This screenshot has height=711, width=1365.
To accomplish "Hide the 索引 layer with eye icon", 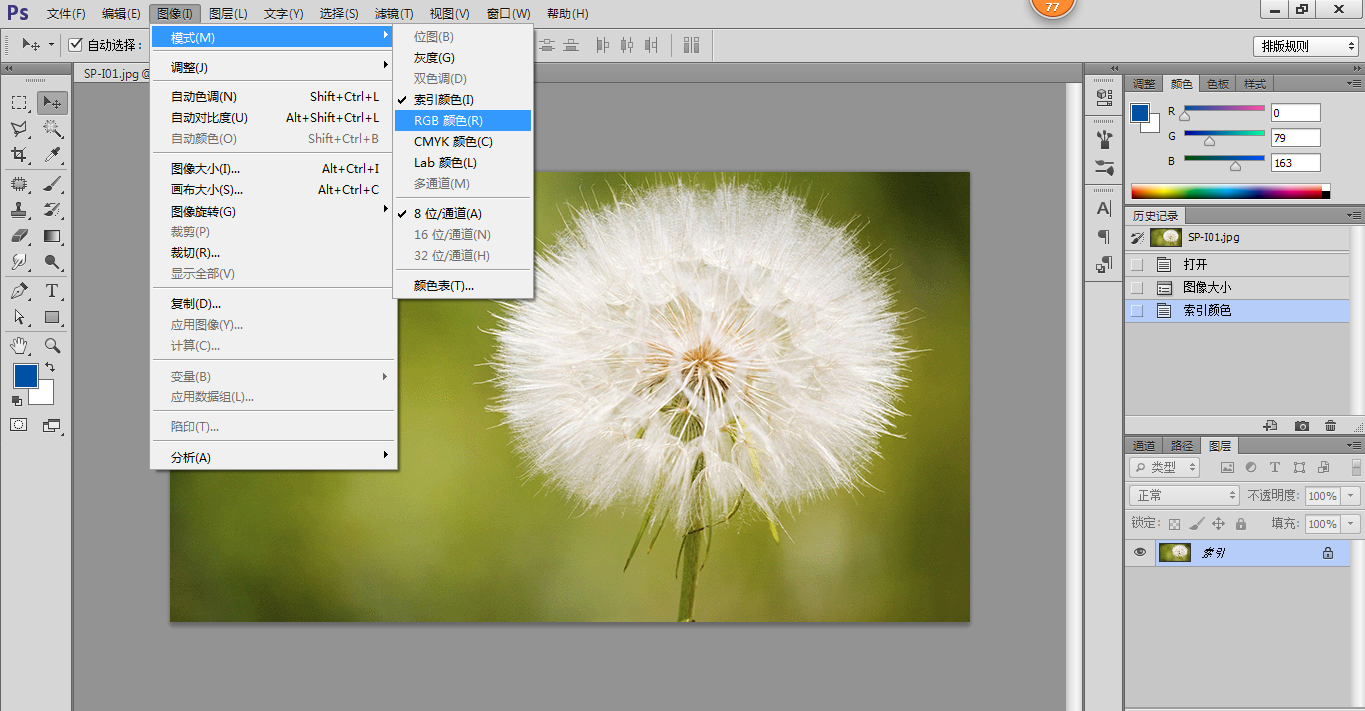I will pos(1139,553).
